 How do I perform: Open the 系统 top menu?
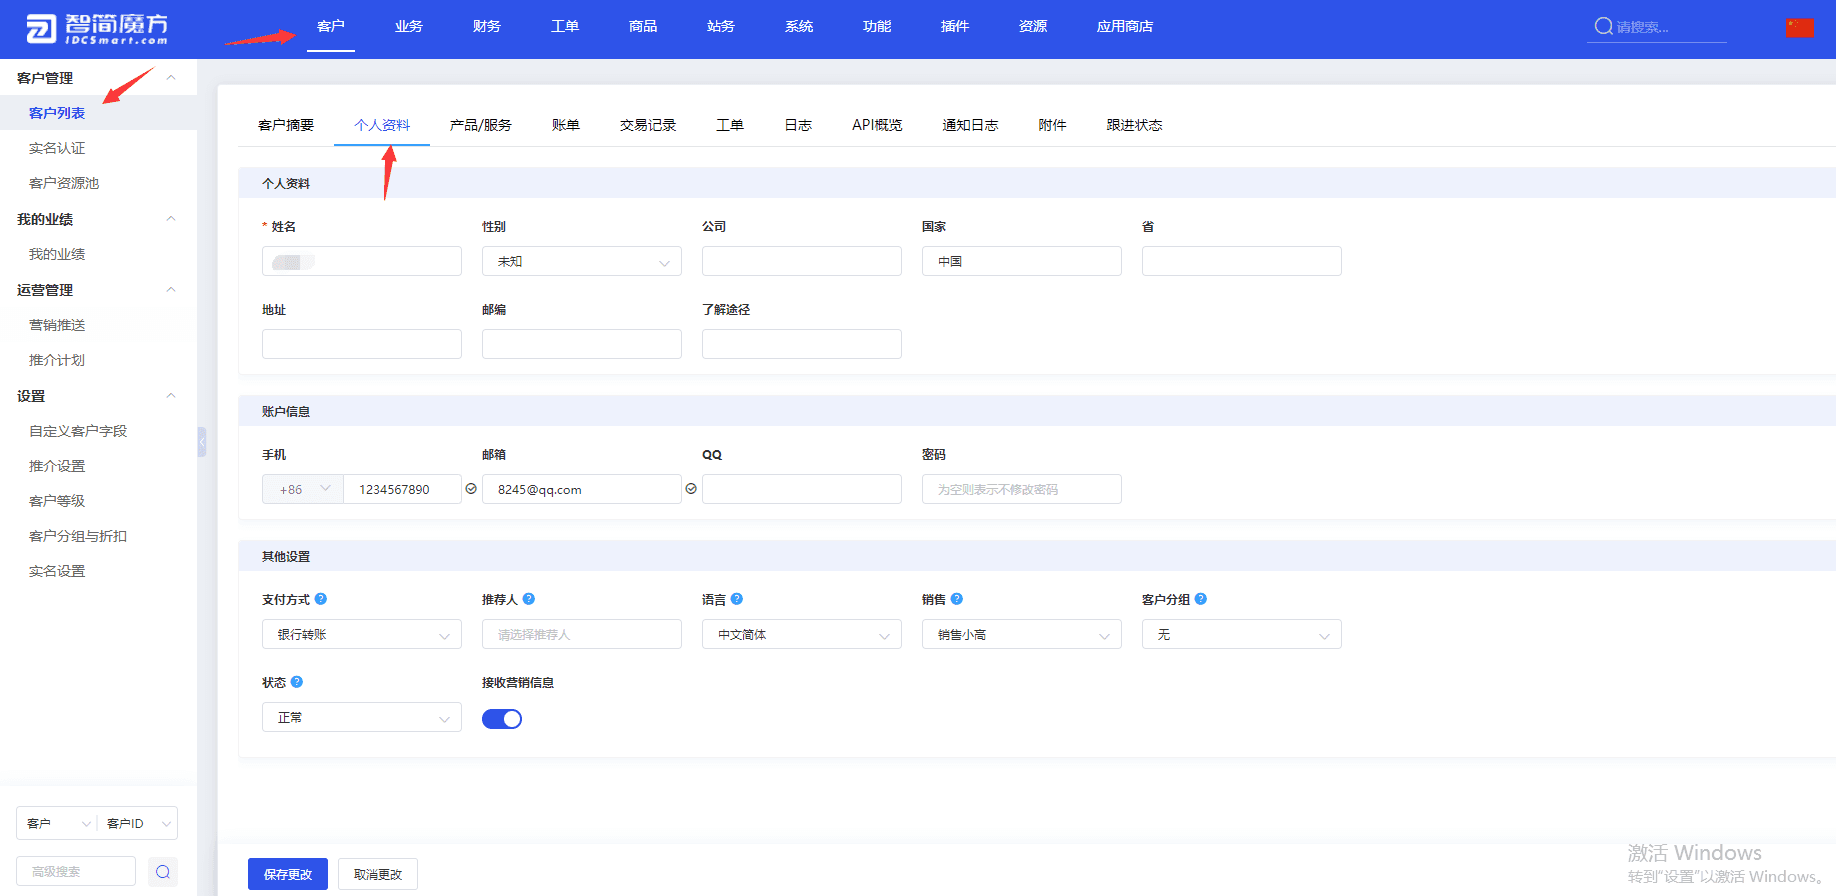click(x=799, y=27)
